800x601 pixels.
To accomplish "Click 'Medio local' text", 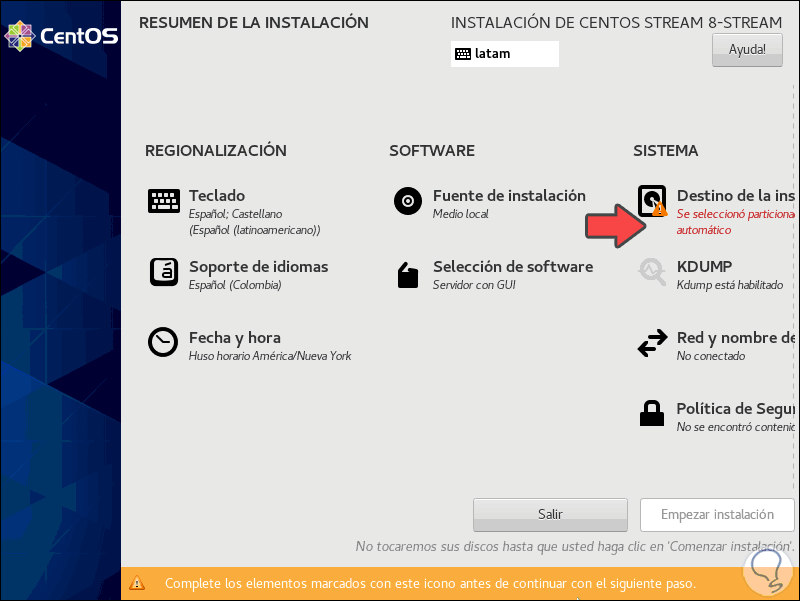I will tap(460, 214).
